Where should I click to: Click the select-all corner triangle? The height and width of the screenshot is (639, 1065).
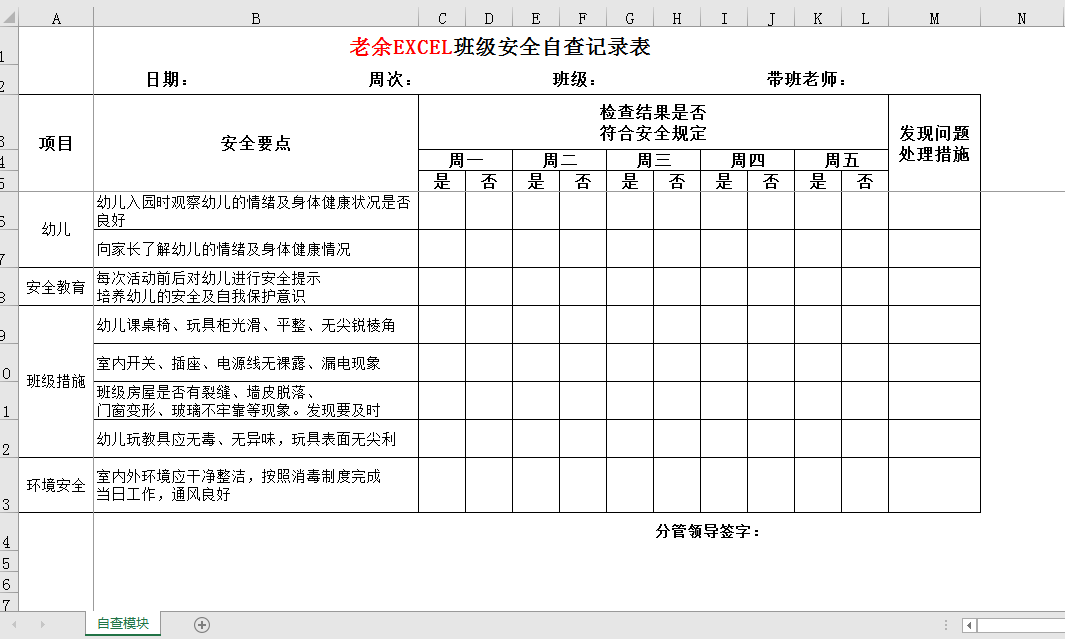click(9, 18)
